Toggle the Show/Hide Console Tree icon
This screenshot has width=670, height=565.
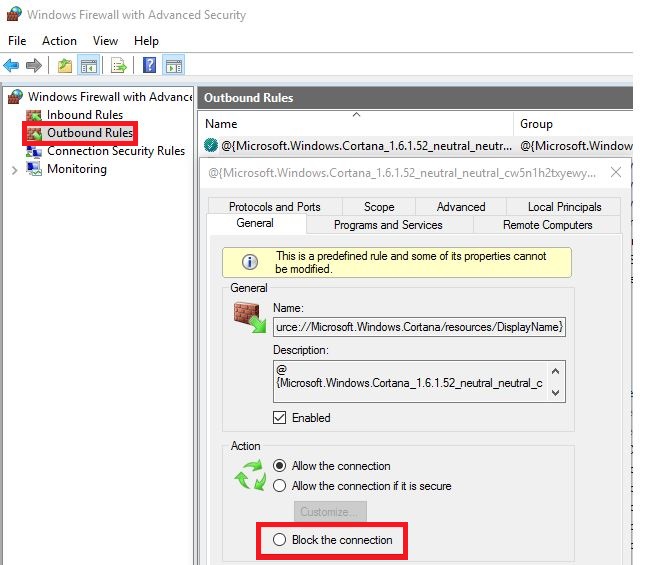coord(89,66)
